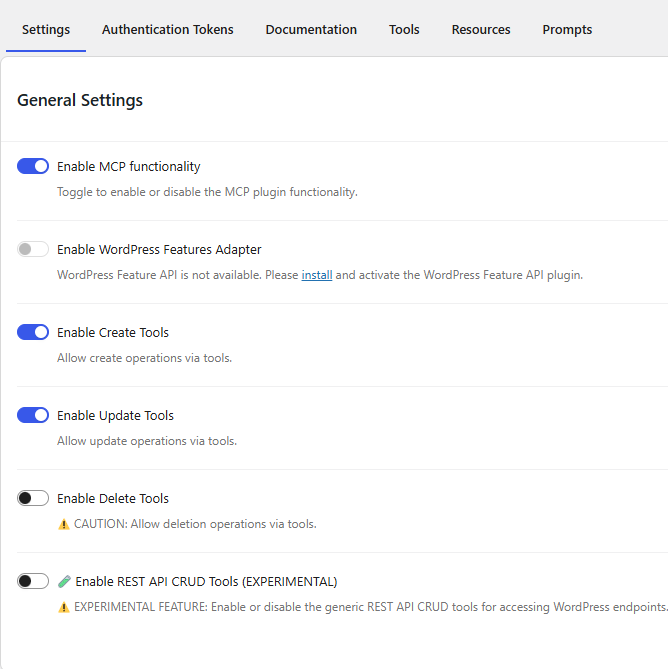
Task: Turn on the Enable Delete Tools switch
Action: coord(33,498)
